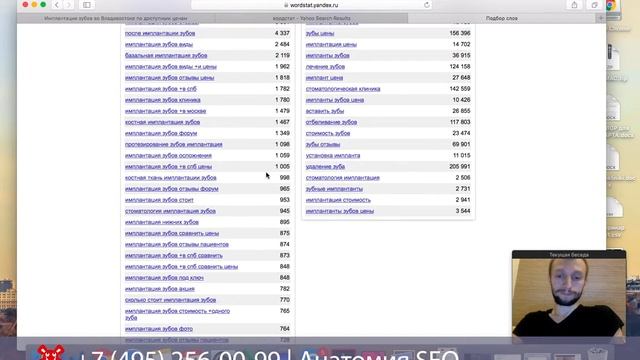The width and height of the screenshot is (640, 360).
Task: Open link вставить зубы
Action: (x=325, y=111)
